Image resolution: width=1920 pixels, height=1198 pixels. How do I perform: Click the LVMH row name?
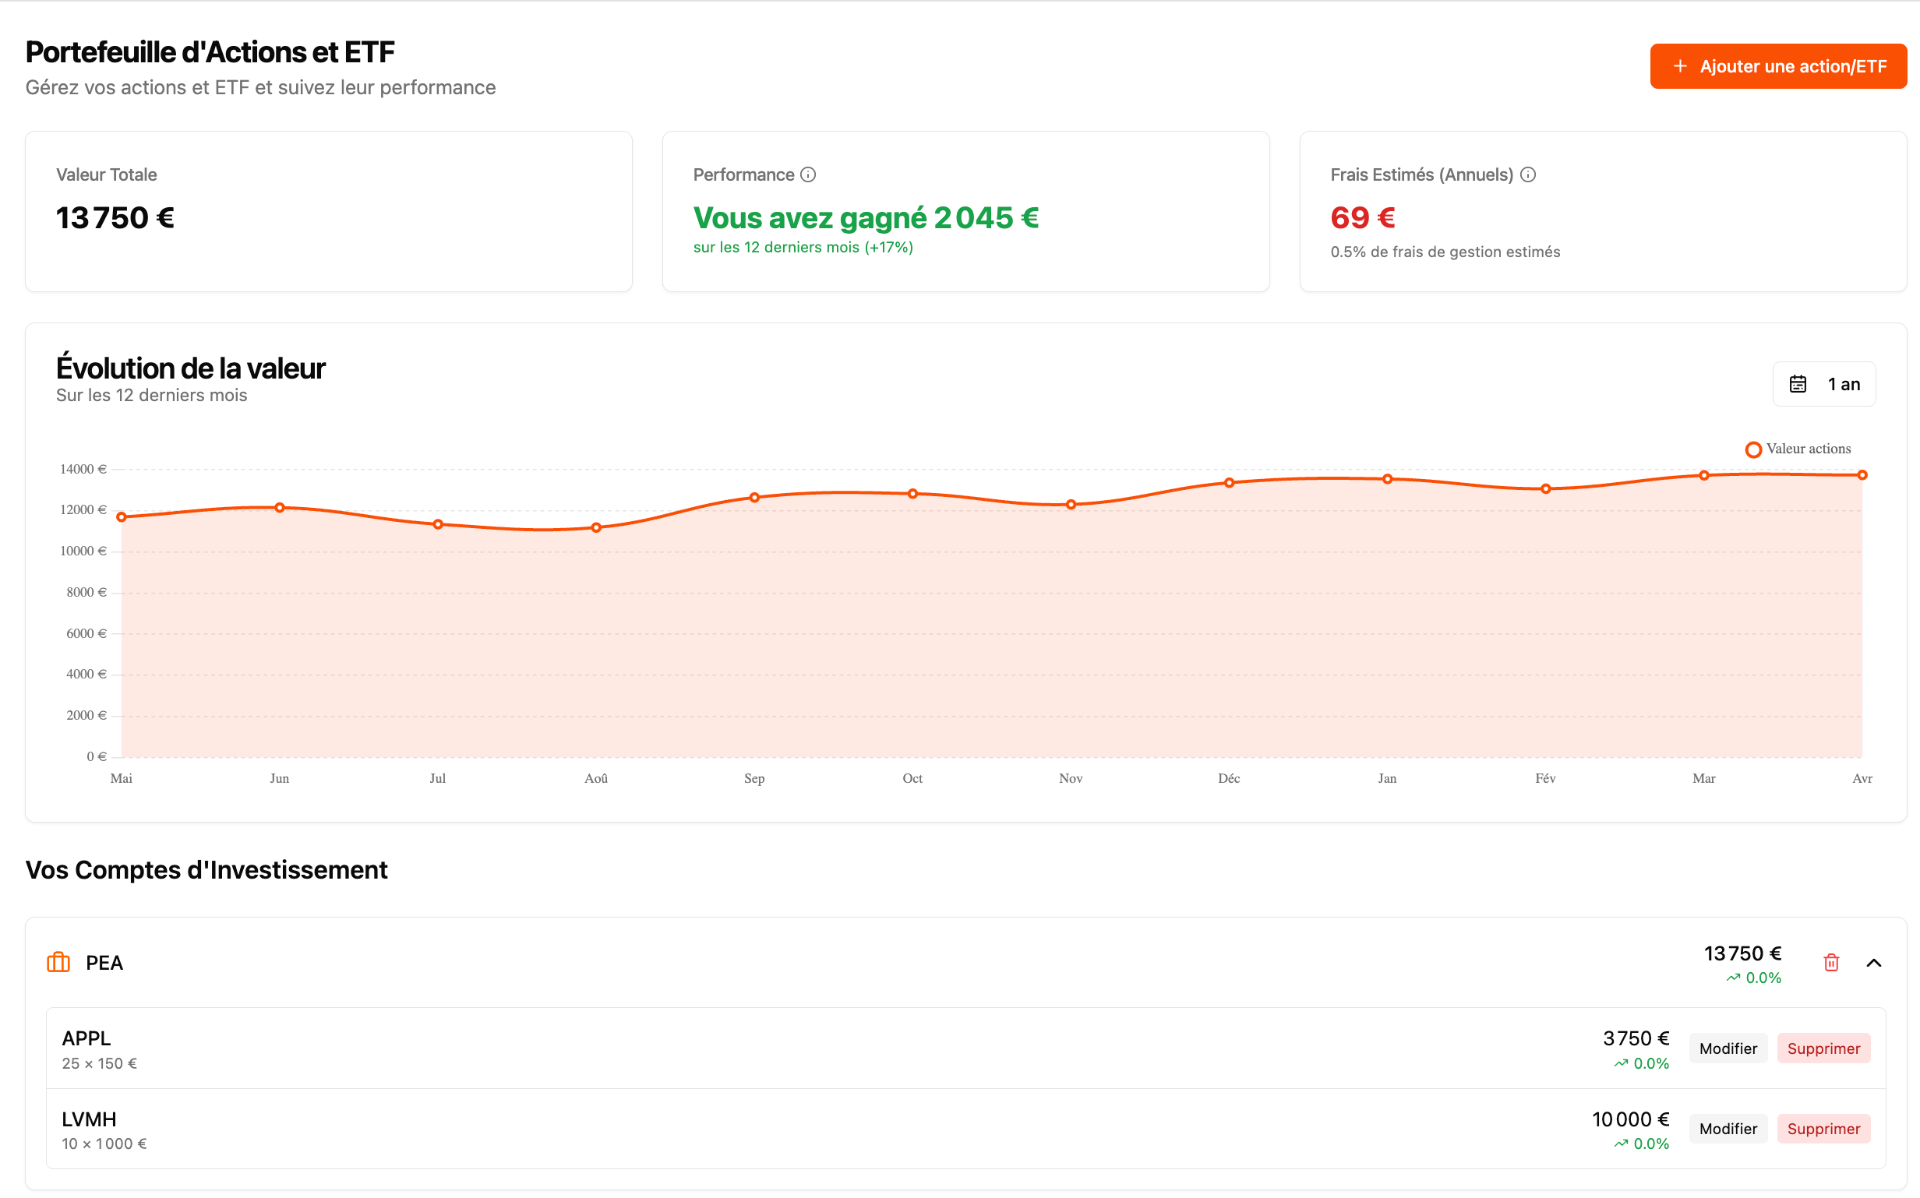tap(89, 1119)
